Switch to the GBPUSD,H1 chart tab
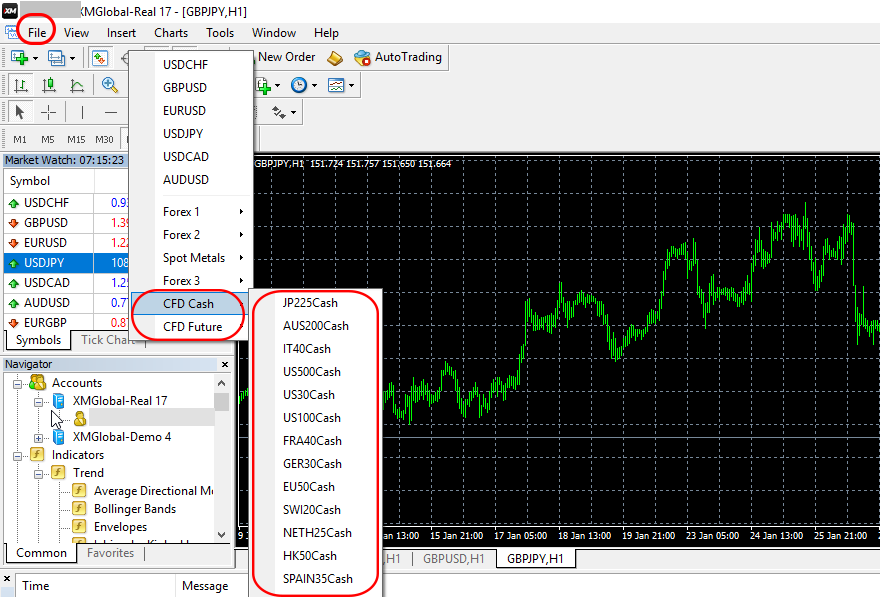880x597 pixels. 453,559
